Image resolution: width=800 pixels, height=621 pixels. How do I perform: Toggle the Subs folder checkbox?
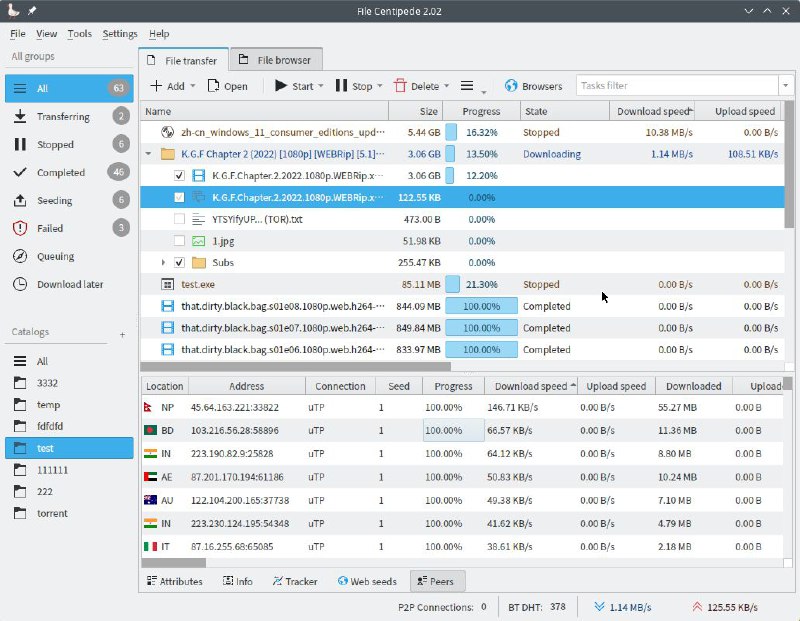pos(179,263)
